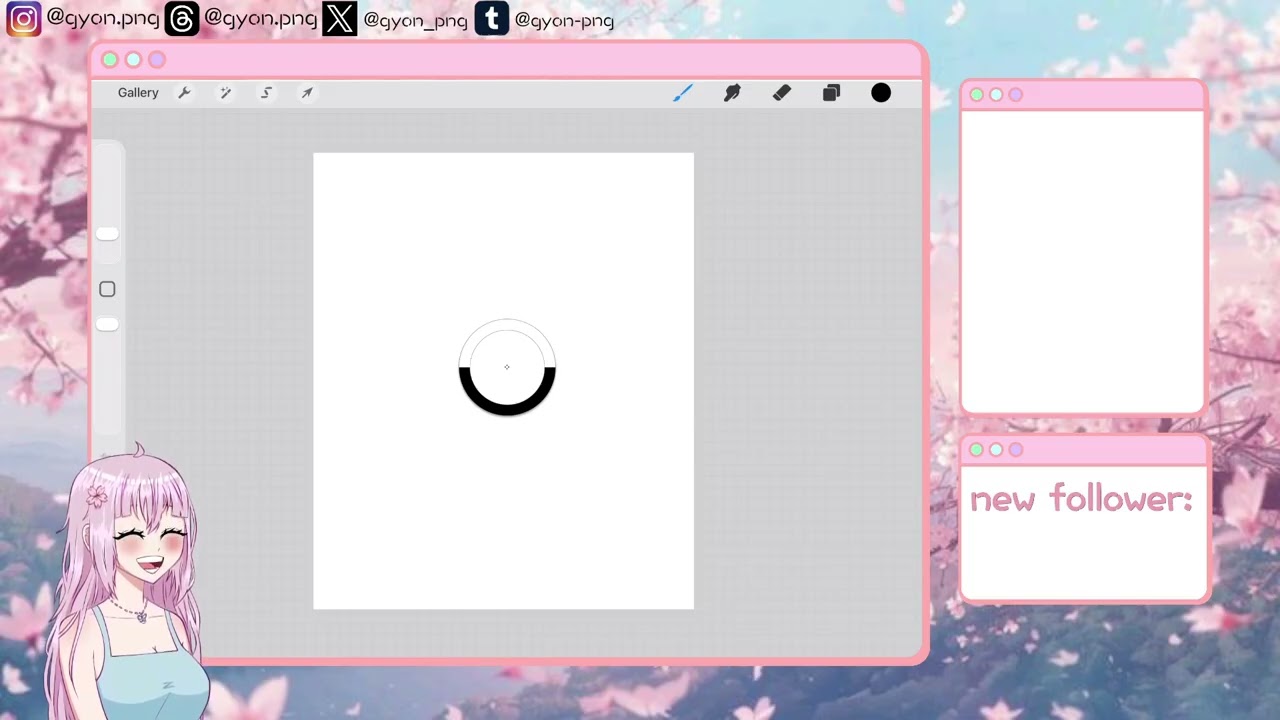Select the Smudge tool
Screen dimensions: 1280x720
[732, 93]
